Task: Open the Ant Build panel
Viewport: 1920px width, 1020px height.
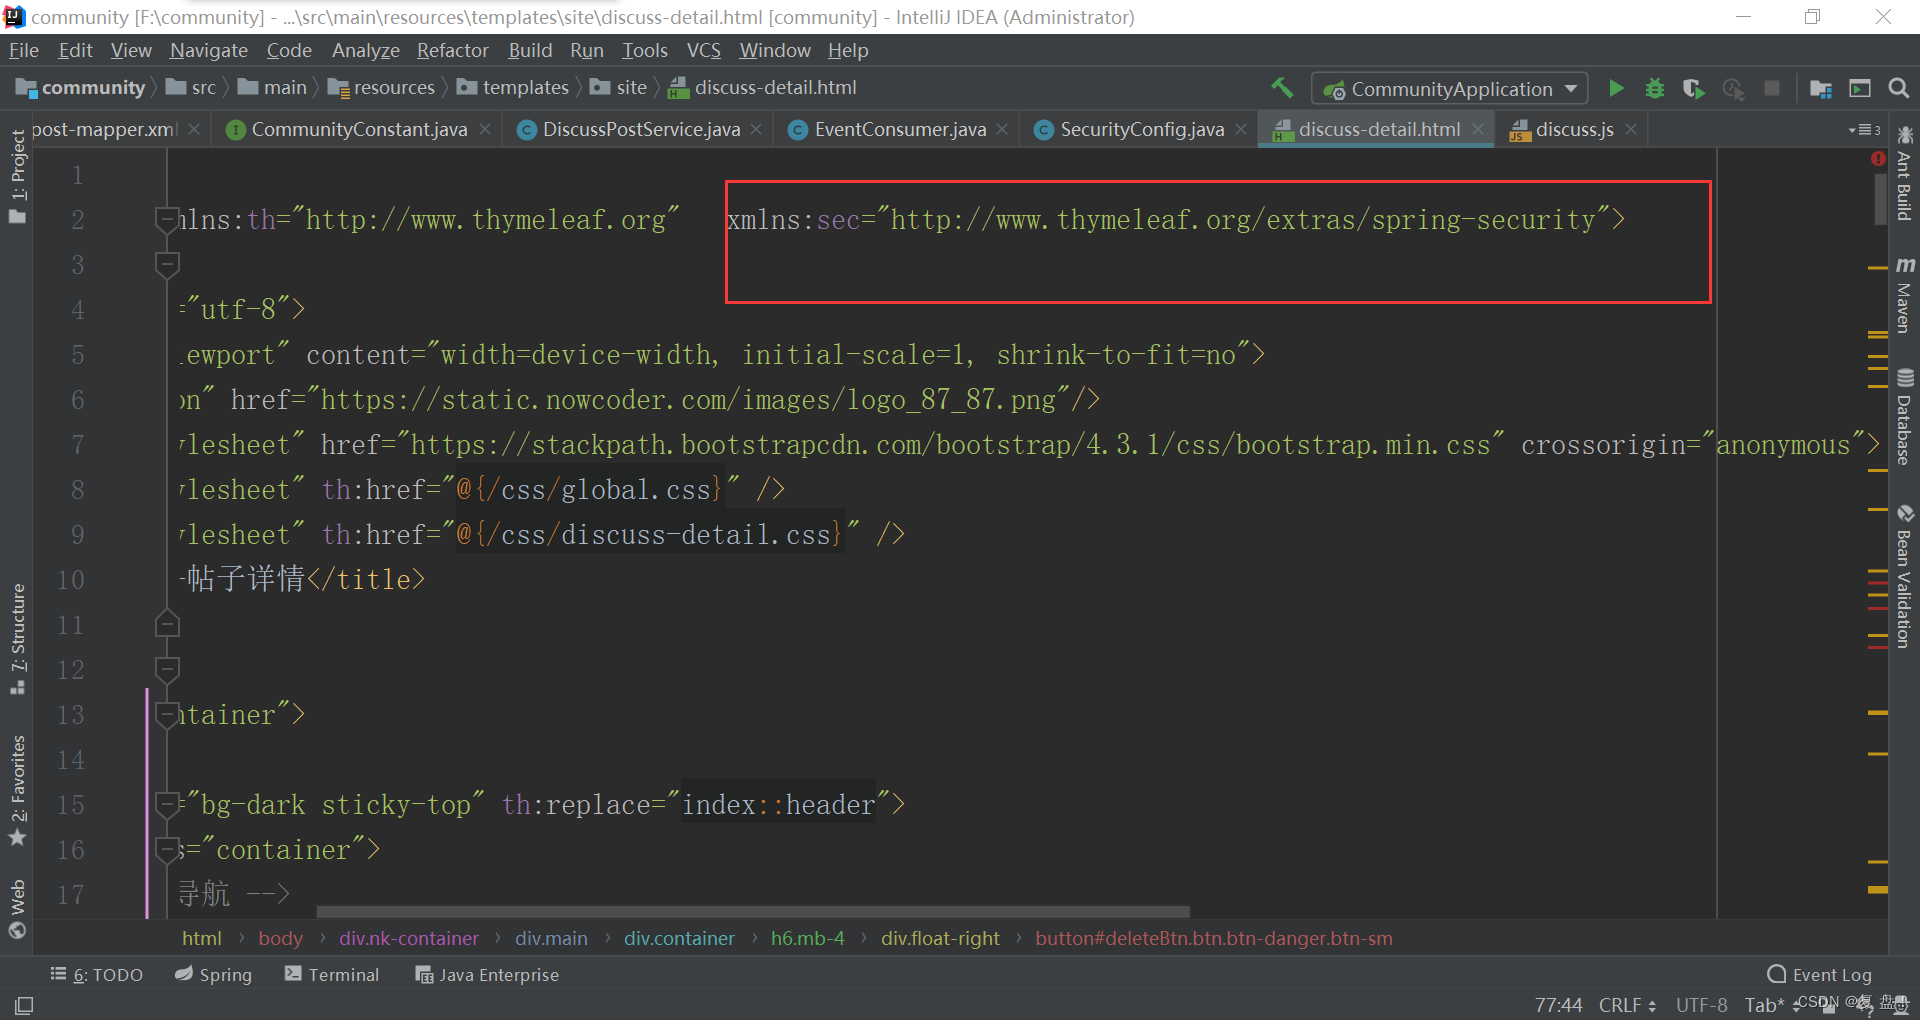Action: 1904,174
